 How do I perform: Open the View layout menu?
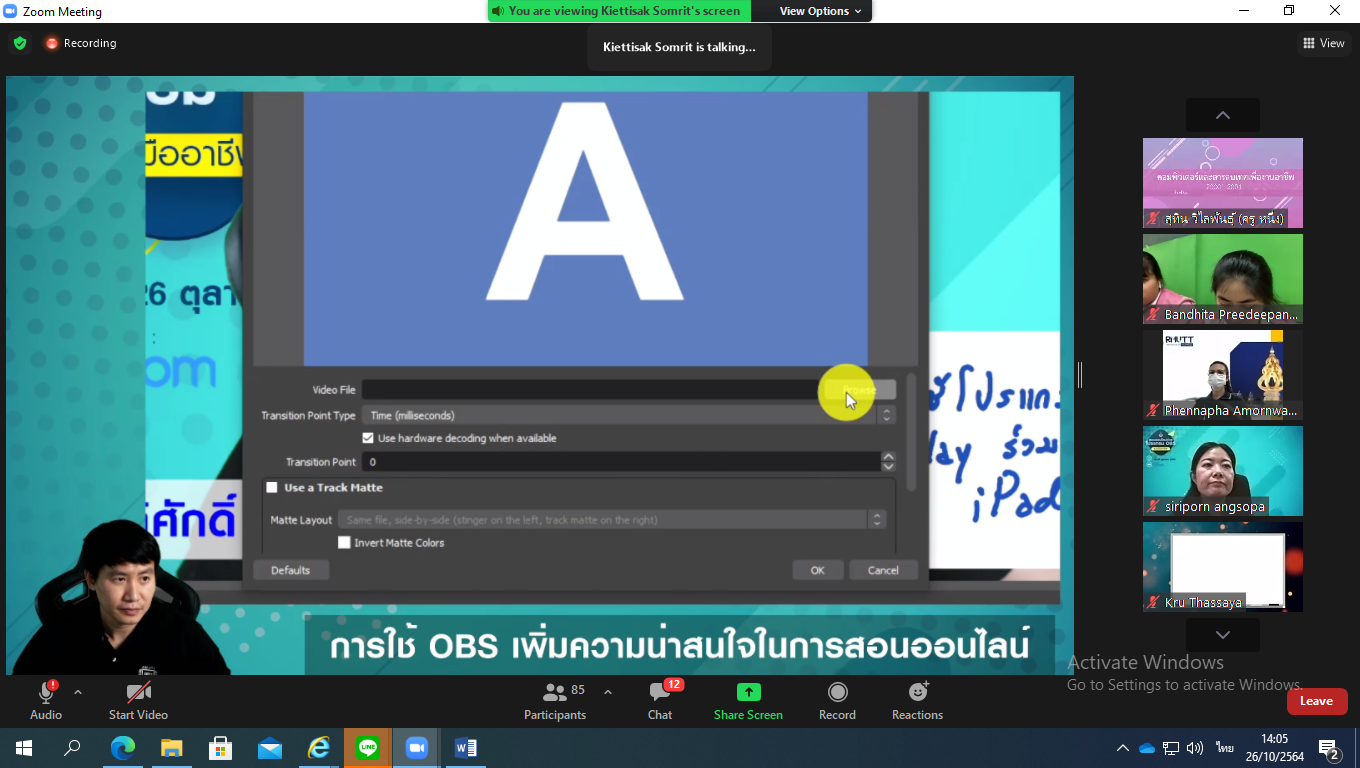click(x=1323, y=43)
